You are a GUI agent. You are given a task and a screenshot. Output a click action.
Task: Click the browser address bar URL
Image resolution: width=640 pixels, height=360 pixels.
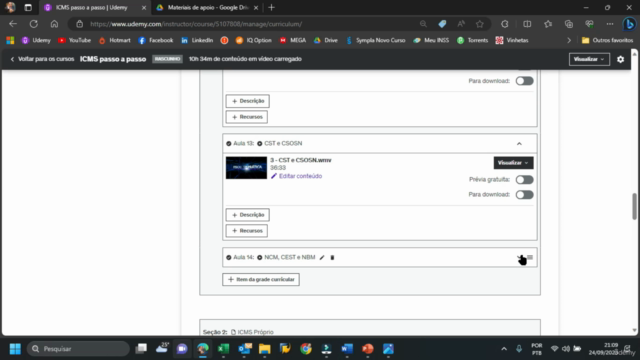point(196,24)
